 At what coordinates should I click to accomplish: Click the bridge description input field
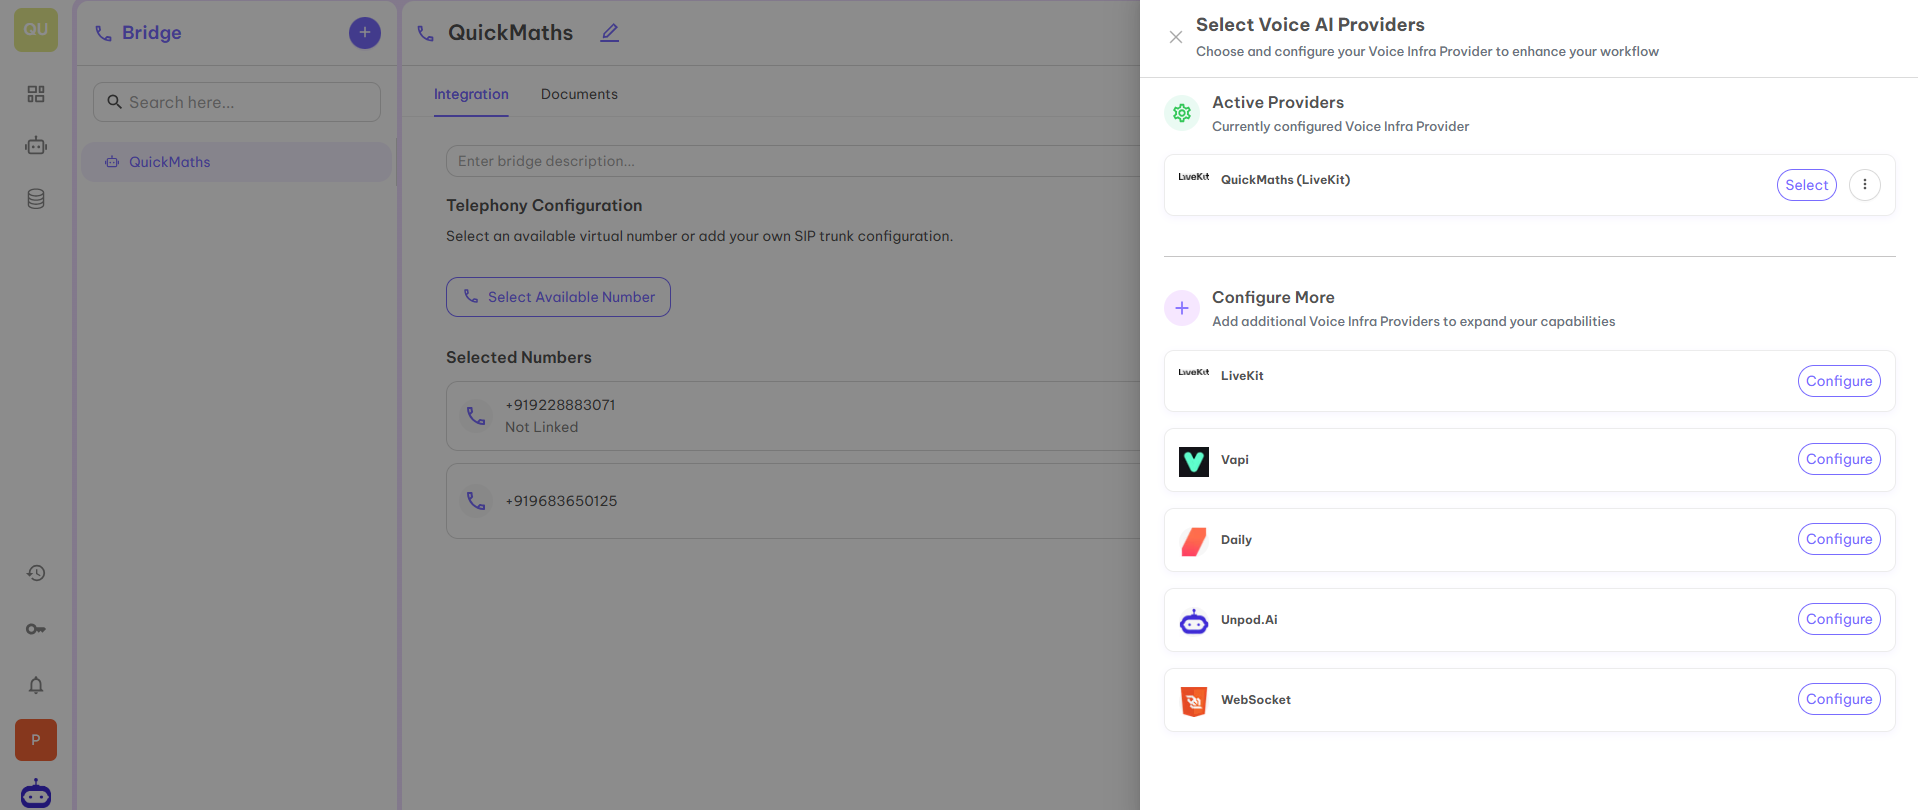(793, 161)
